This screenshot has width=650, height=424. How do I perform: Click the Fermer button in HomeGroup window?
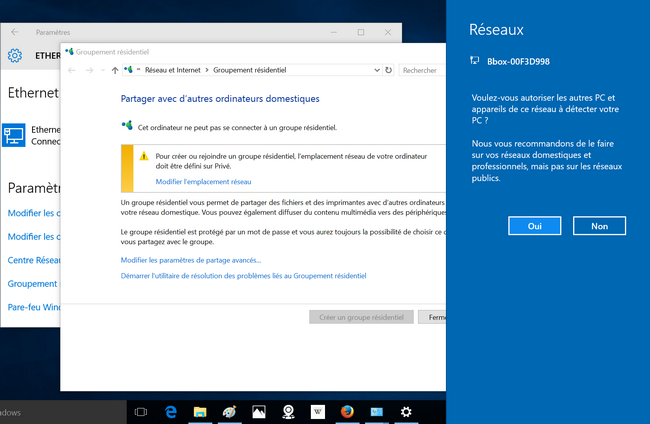pyautogui.click(x=432, y=317)
